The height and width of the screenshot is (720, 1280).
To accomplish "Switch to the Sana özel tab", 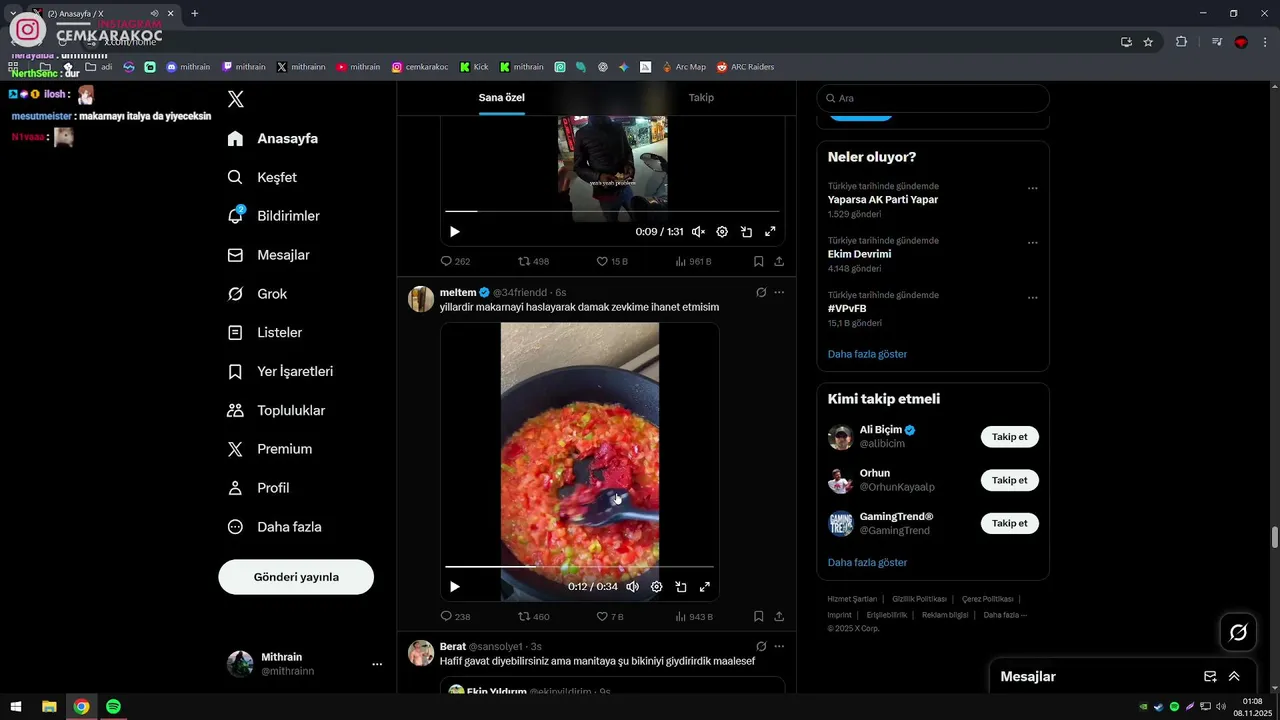I will point(502,97).
